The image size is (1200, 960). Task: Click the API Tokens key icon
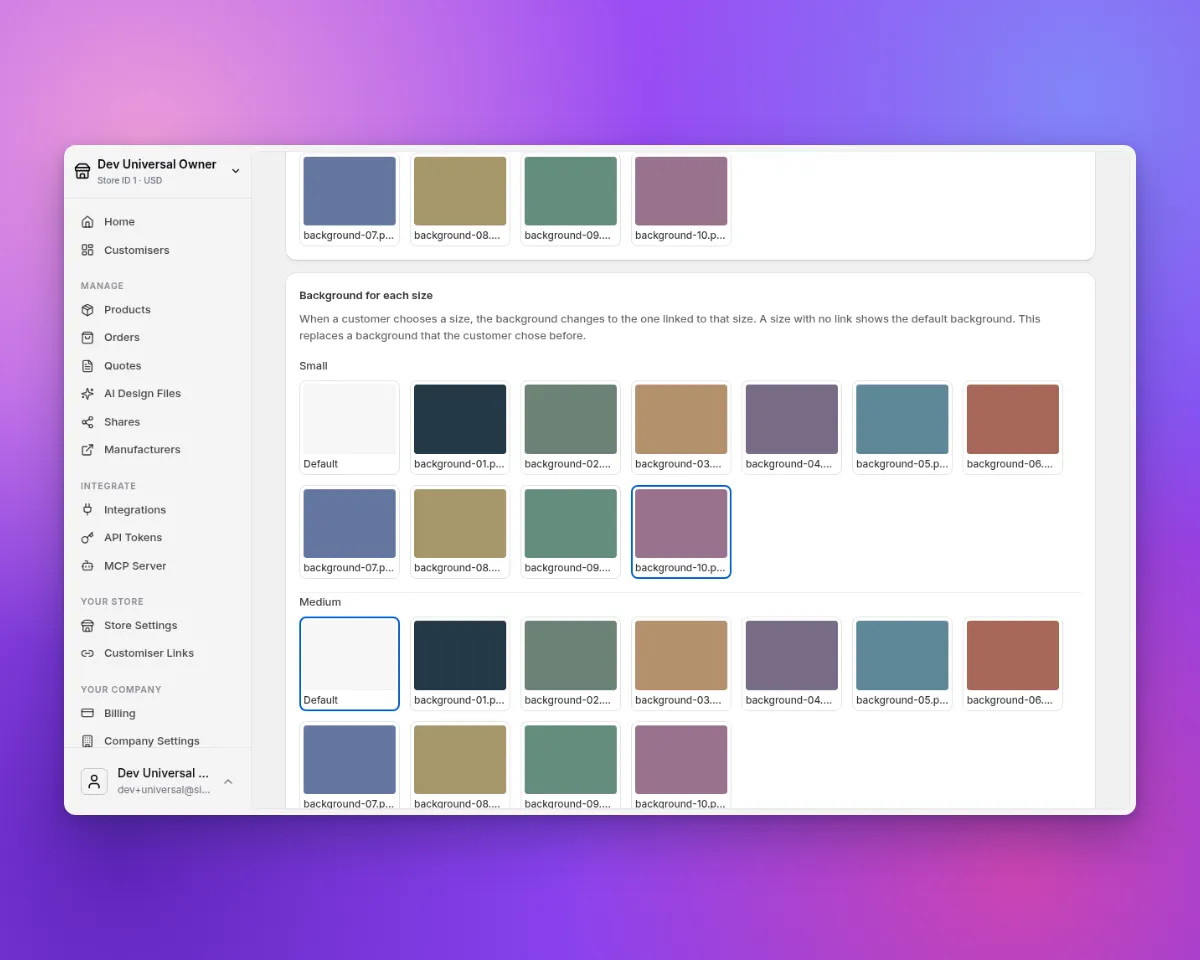pyautogui.click(x=88, y=538)
